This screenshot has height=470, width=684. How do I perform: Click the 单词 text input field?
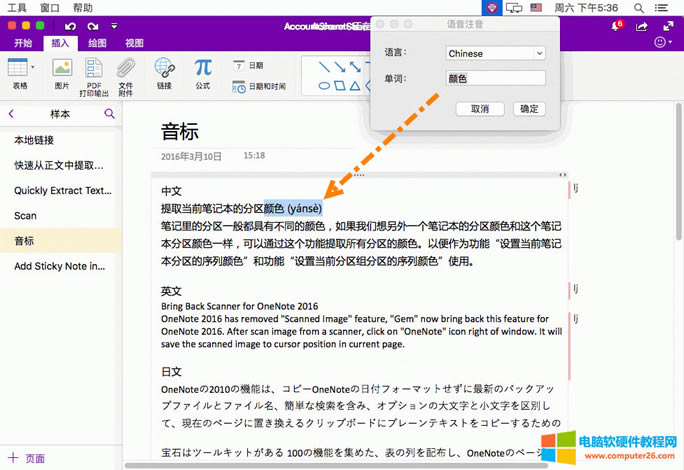495,78
